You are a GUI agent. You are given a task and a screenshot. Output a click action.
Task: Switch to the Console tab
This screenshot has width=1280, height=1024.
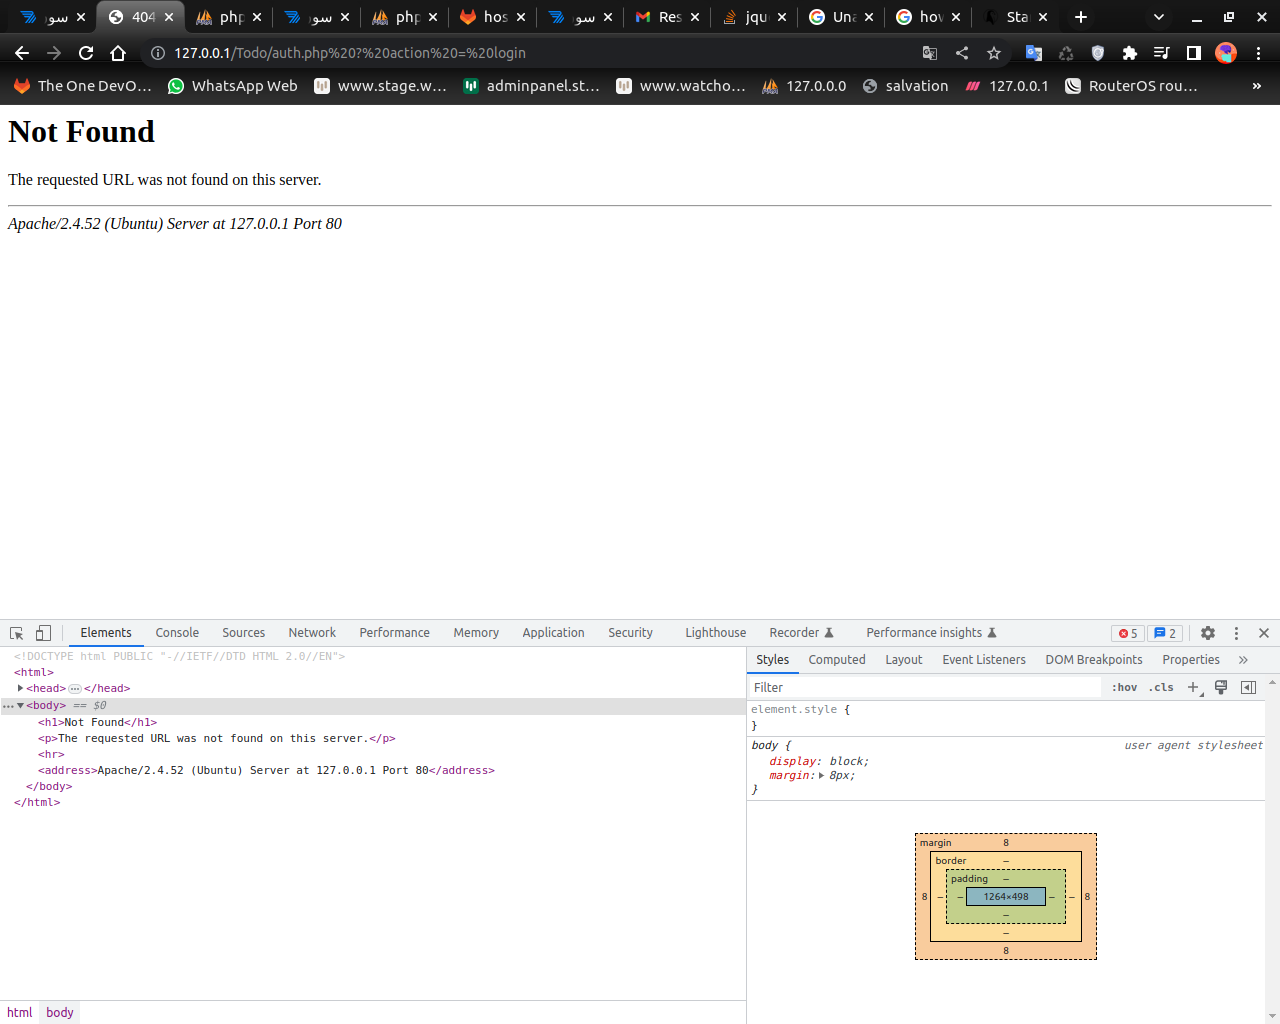coord(177,633)
